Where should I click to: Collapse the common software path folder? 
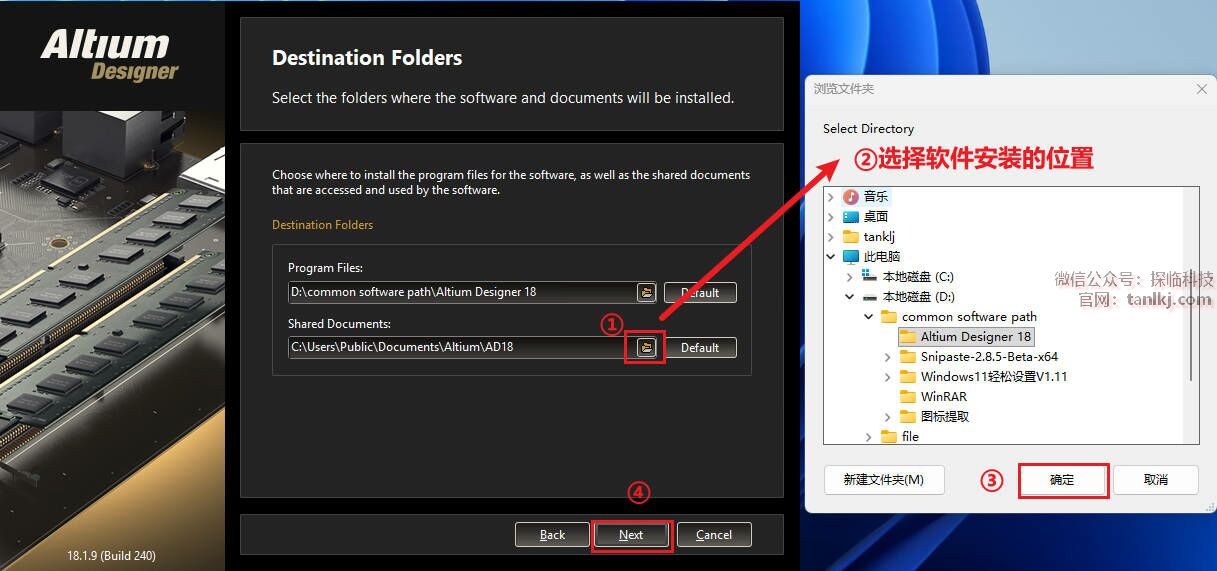point(869,317)
